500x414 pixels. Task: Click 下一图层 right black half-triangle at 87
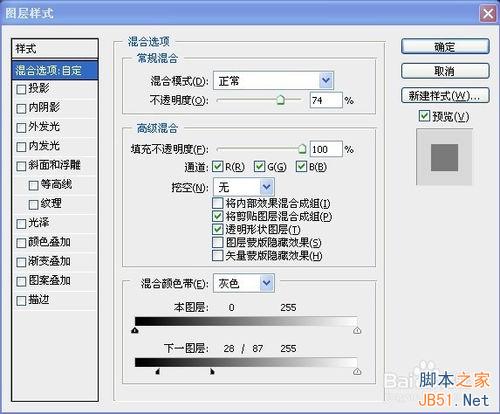pyautogui.click(x=212, y=371)
